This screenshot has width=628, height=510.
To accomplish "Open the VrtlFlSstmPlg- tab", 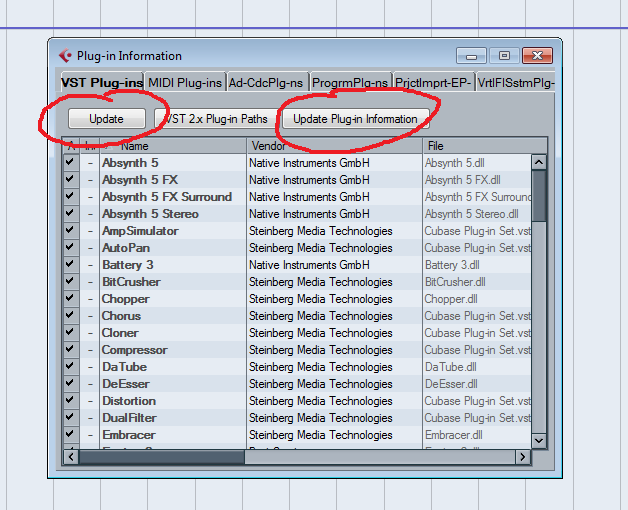I will 516,83.
